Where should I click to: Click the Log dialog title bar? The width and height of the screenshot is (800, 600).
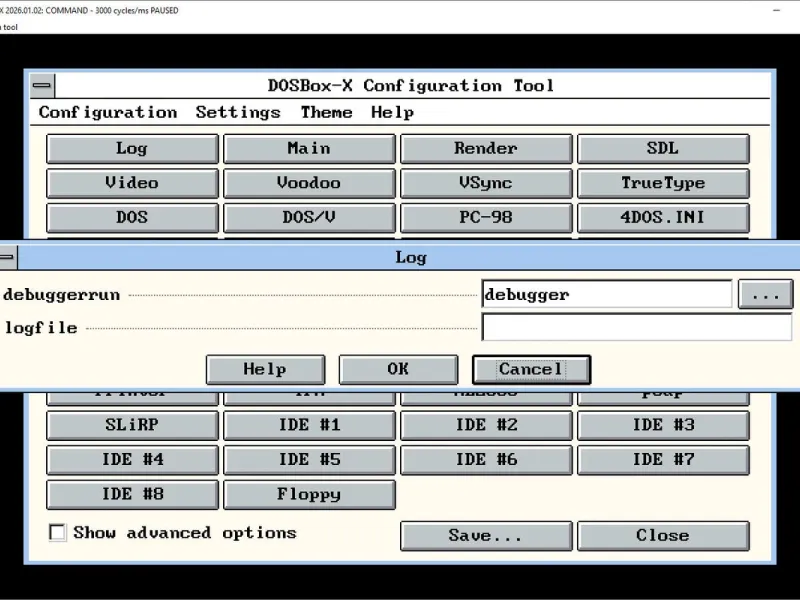pyautogui.click(x=408, y=257)
